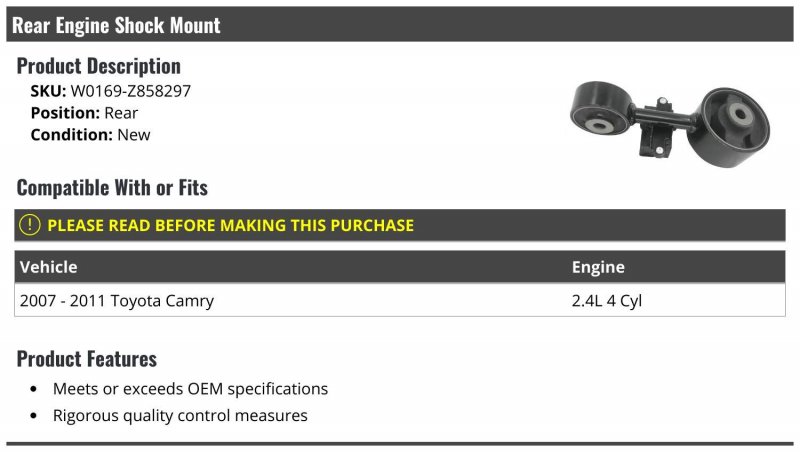
Task: Select the Product Description heading
Action: [98, 66]
